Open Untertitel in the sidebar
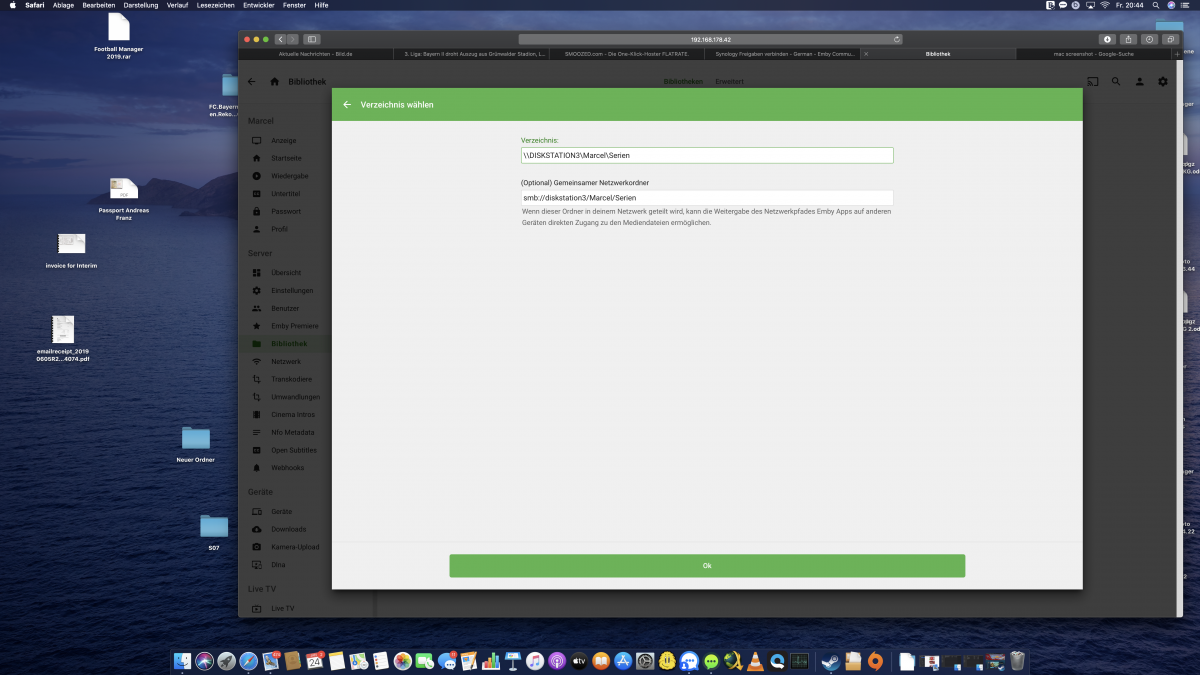Screen dimensions: 1200x675 point(285,194)
